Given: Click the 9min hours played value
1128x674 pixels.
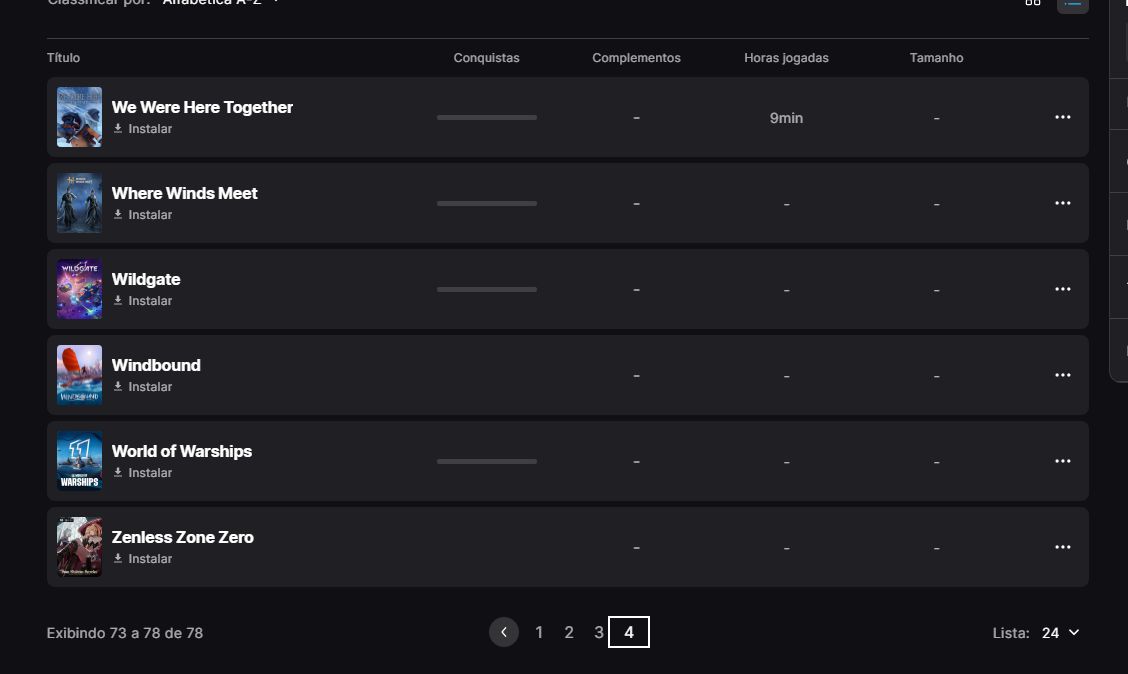Looking at the screenshot, I should coord(786,118).
